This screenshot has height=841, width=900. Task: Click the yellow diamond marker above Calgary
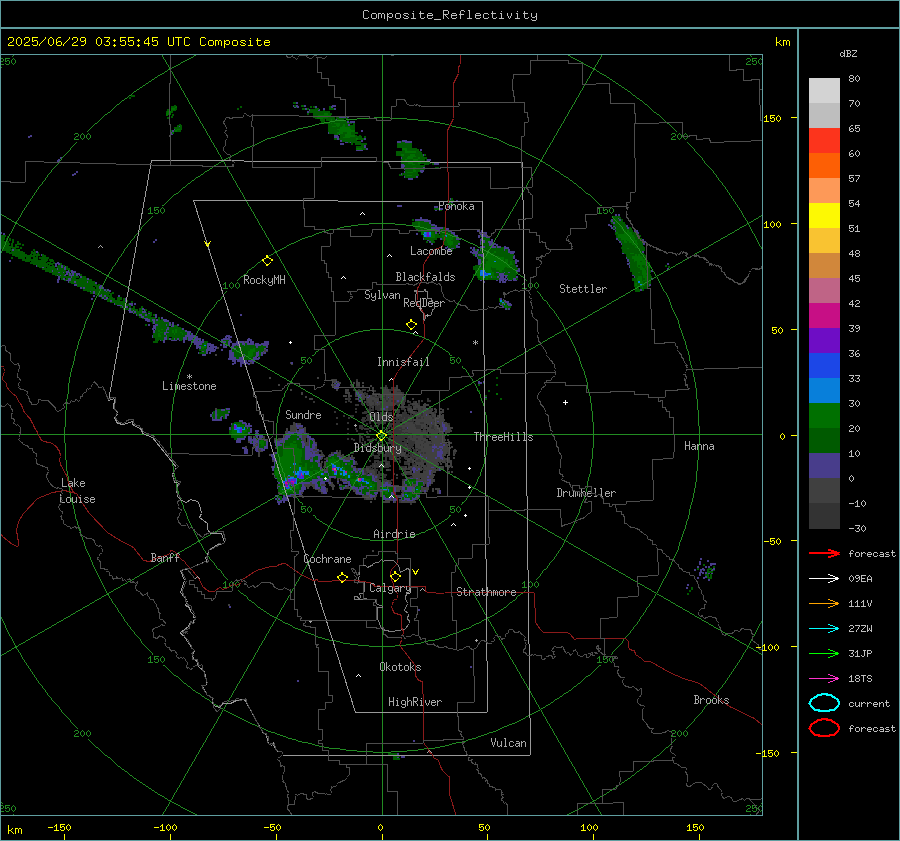click(395, 576)
